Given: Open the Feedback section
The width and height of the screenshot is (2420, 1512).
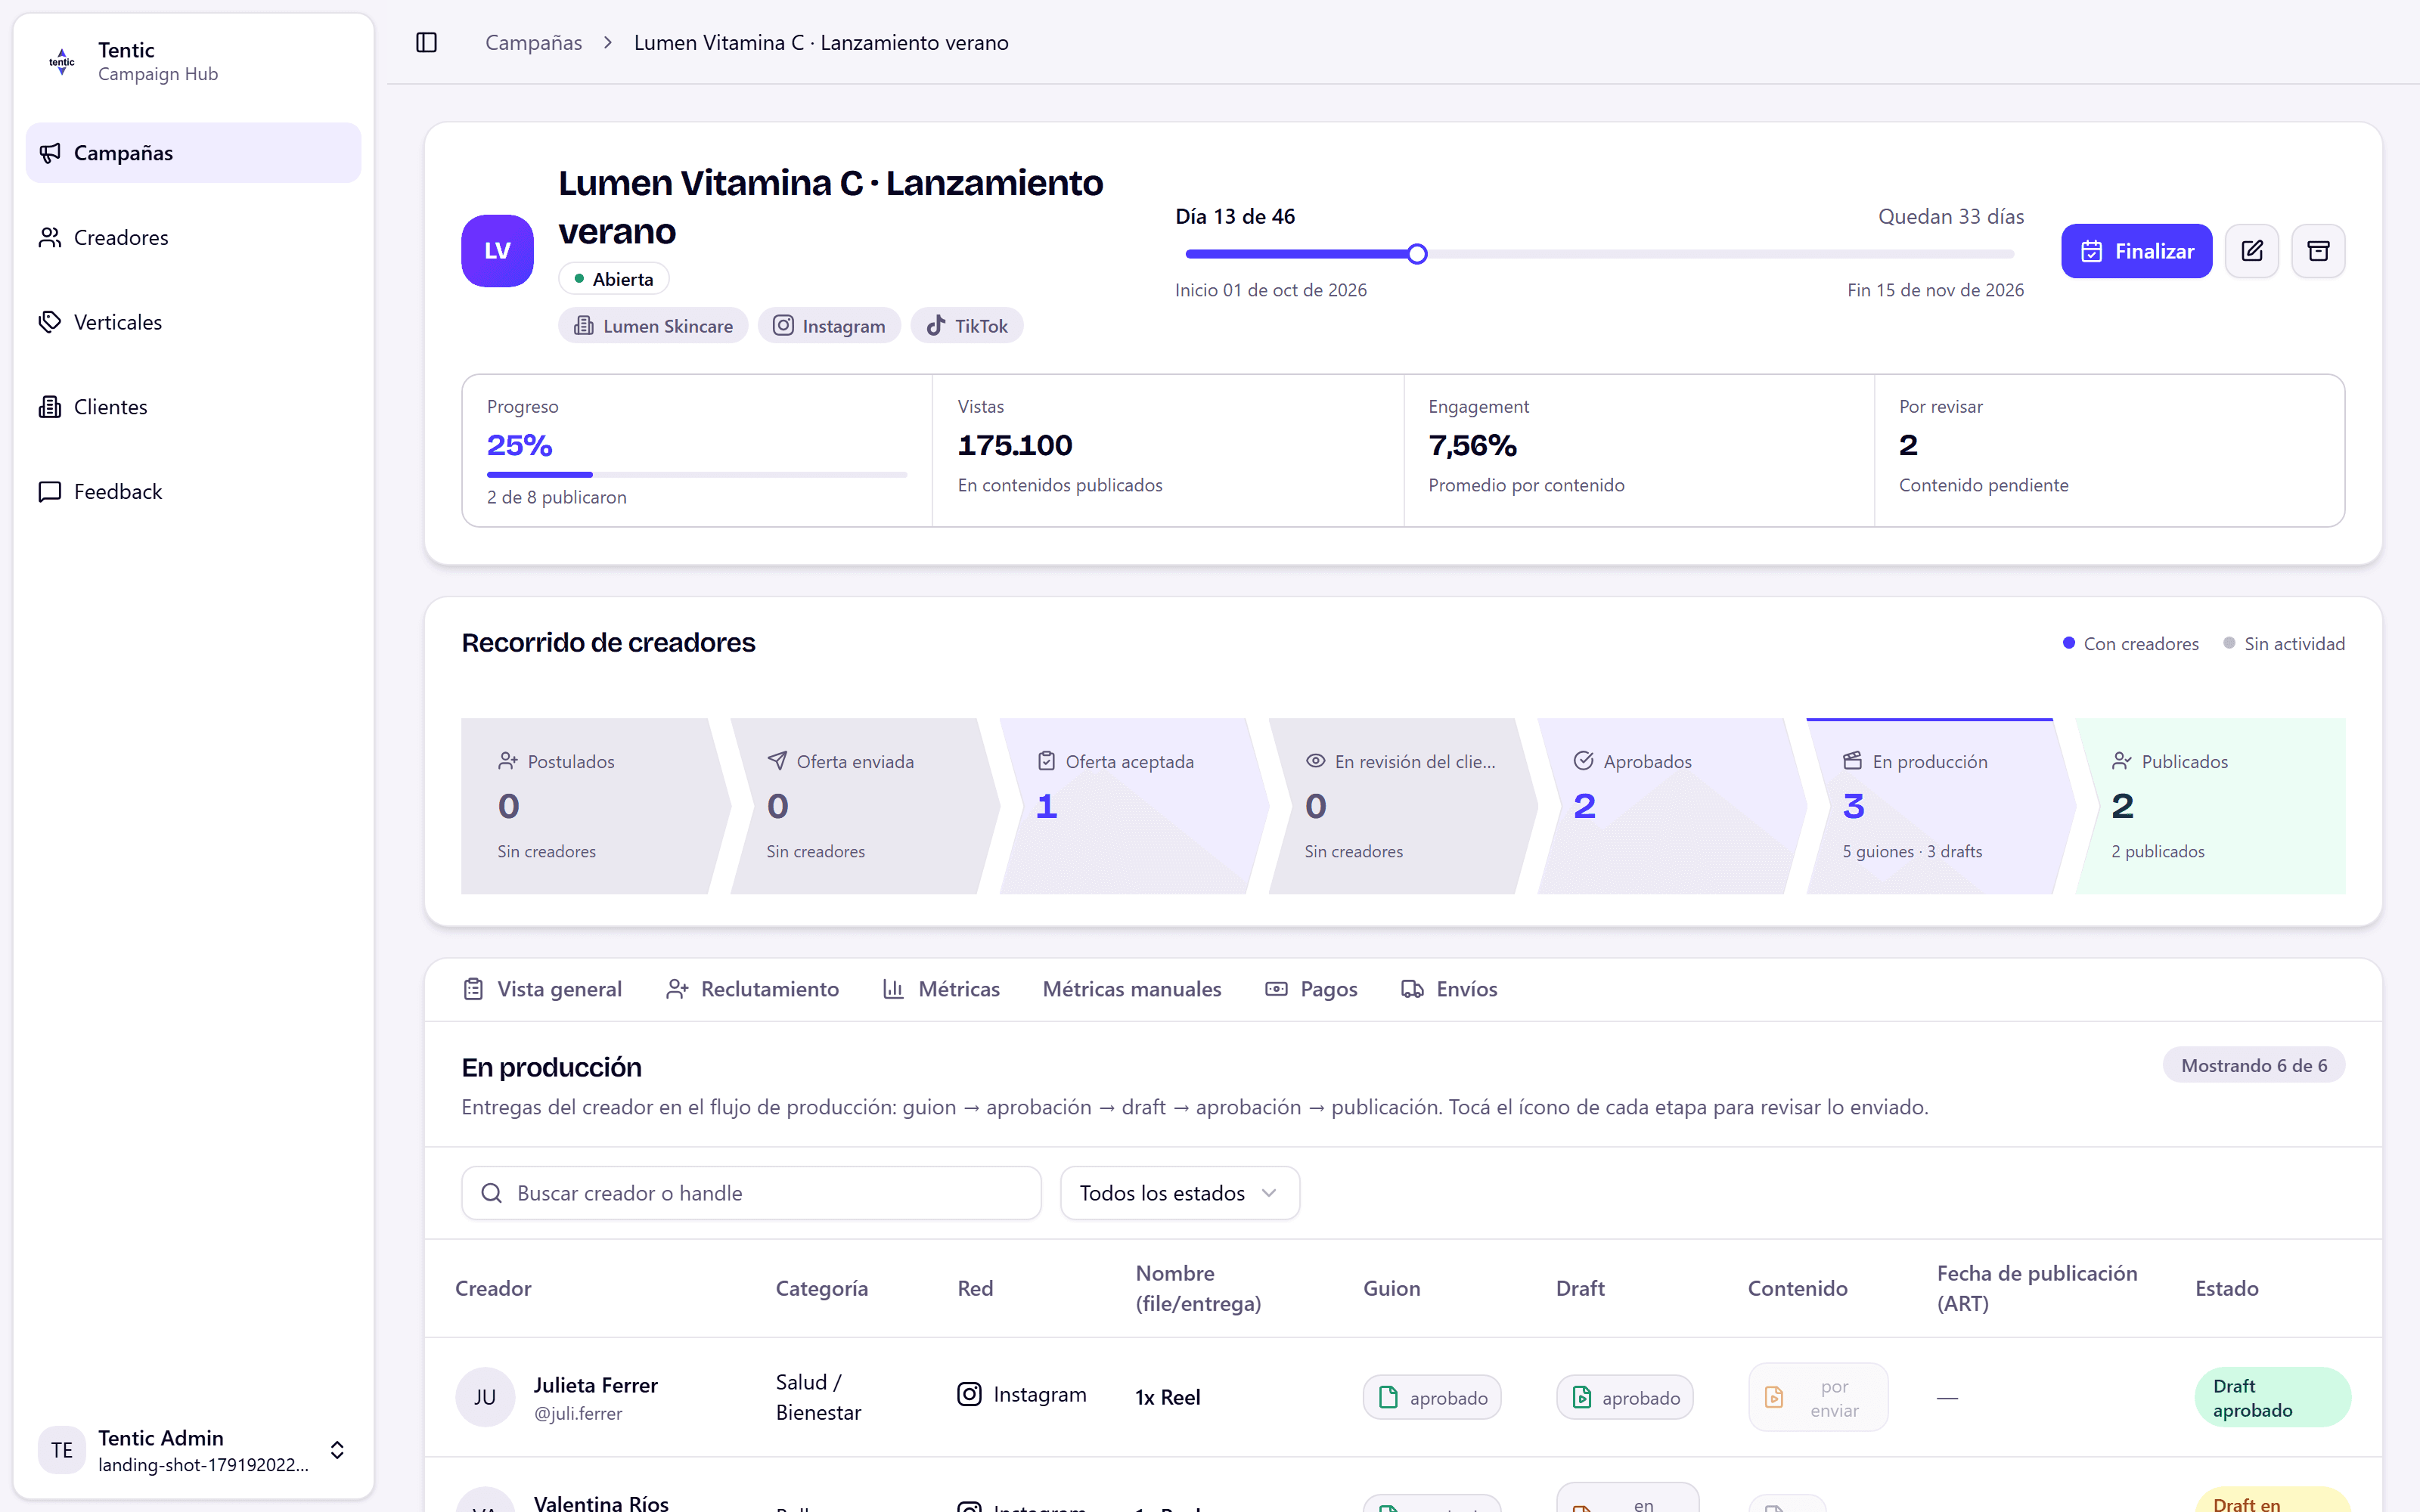Looking at the screenshot, I should [193, 492].
